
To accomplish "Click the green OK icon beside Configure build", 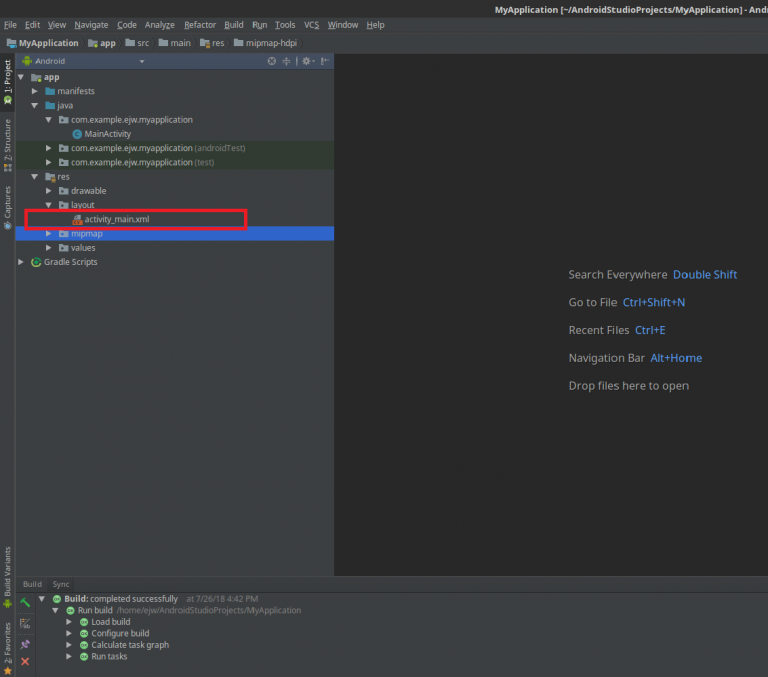I will 84,633.
